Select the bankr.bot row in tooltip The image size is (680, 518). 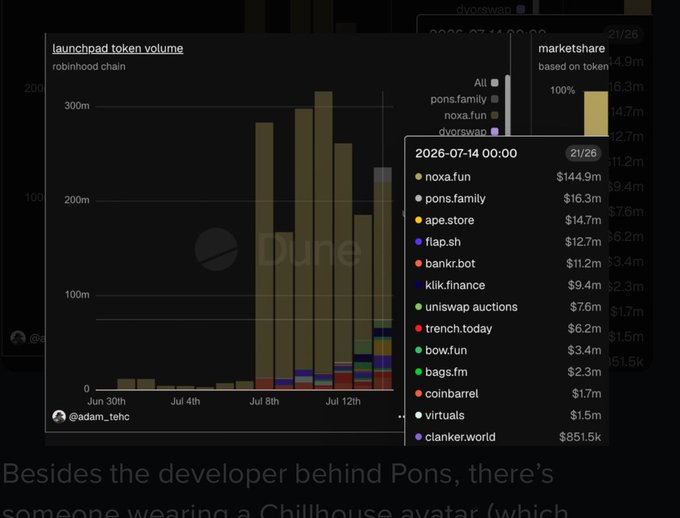click(508, 264)
